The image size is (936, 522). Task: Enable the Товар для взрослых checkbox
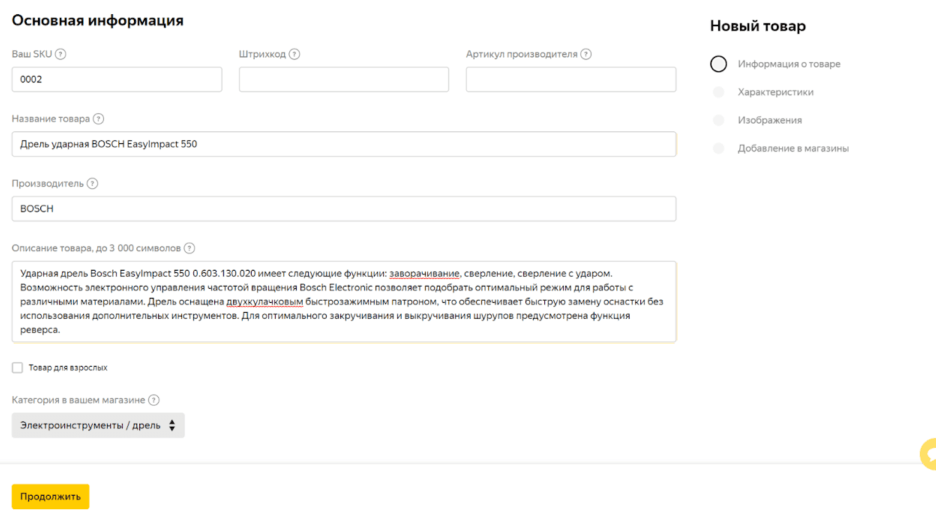17,368
